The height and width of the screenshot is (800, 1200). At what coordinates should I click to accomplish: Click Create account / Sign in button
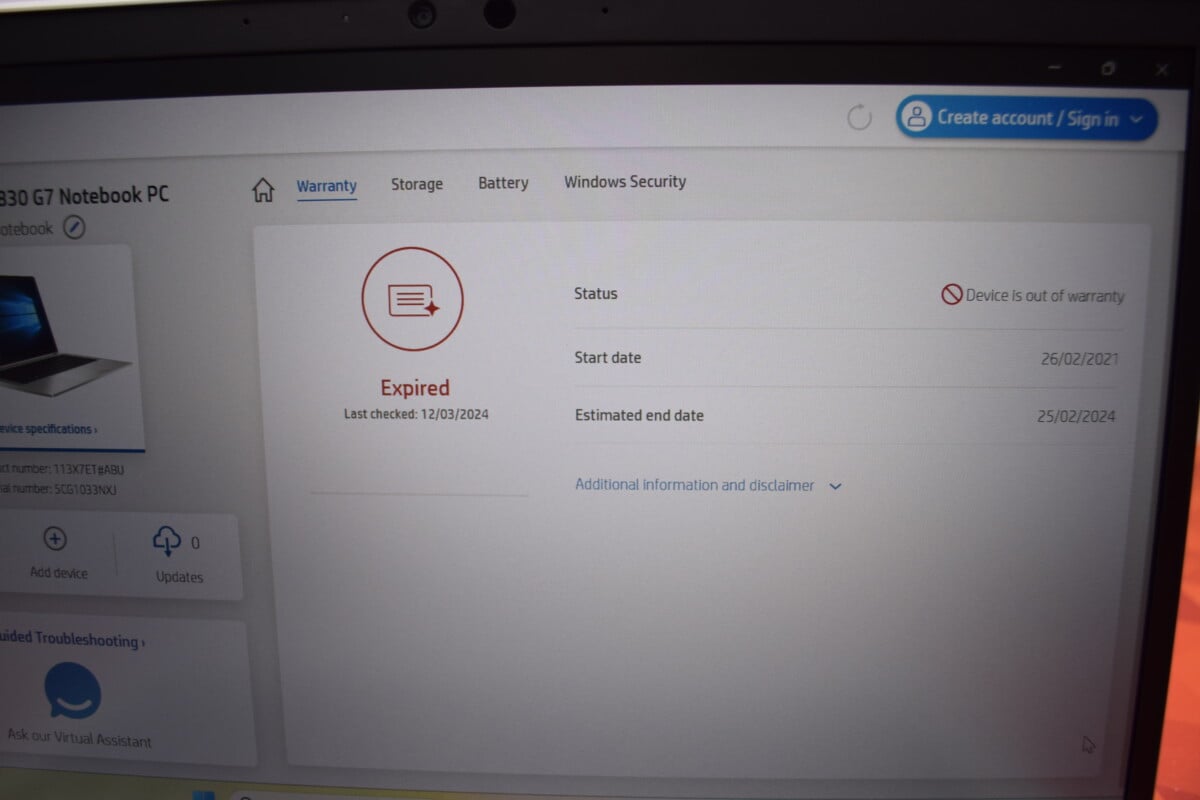1026,118
